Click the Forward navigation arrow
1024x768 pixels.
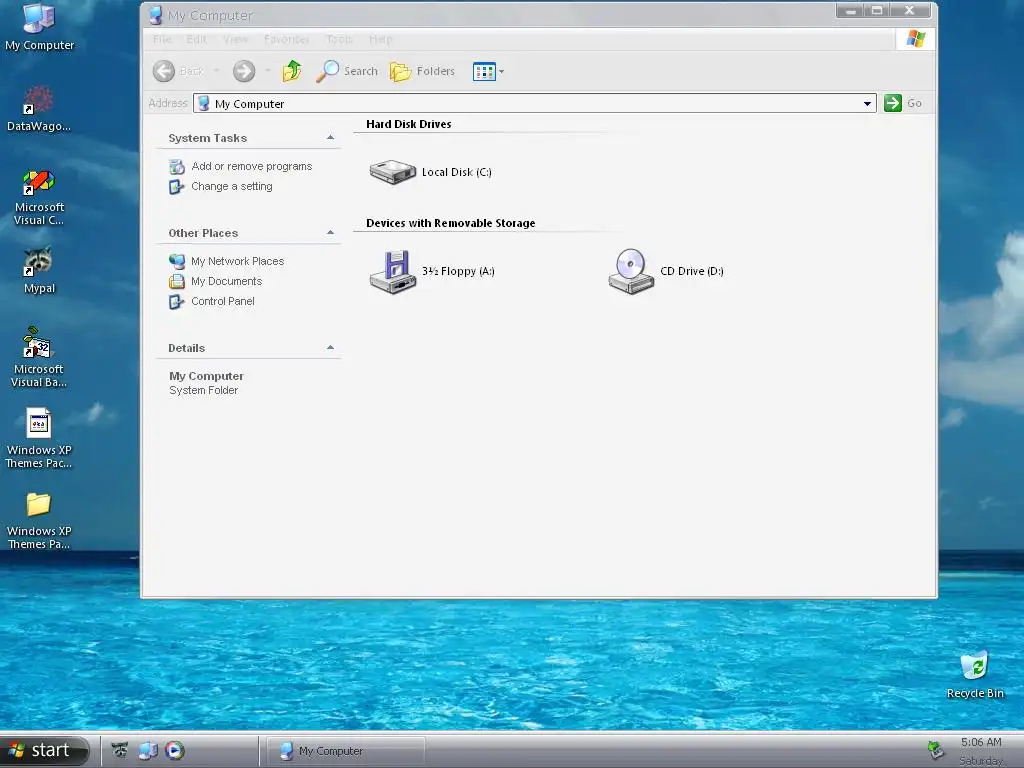click(x=244, y=71)
